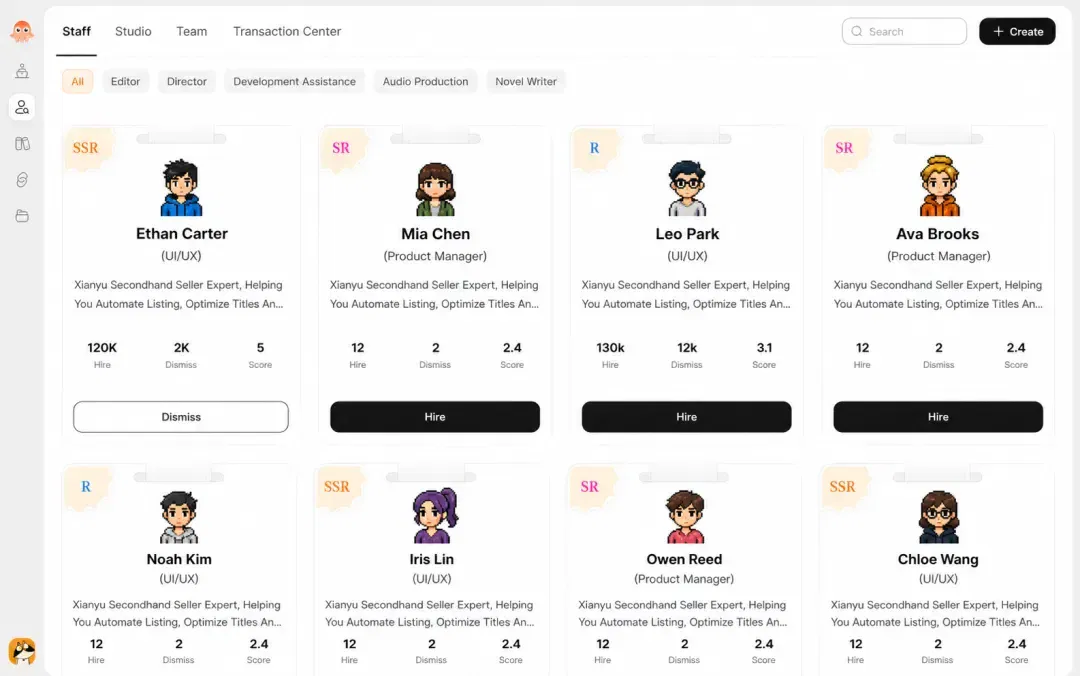
Task: Hire Mia Chen
Action: [x=435, y=417]
